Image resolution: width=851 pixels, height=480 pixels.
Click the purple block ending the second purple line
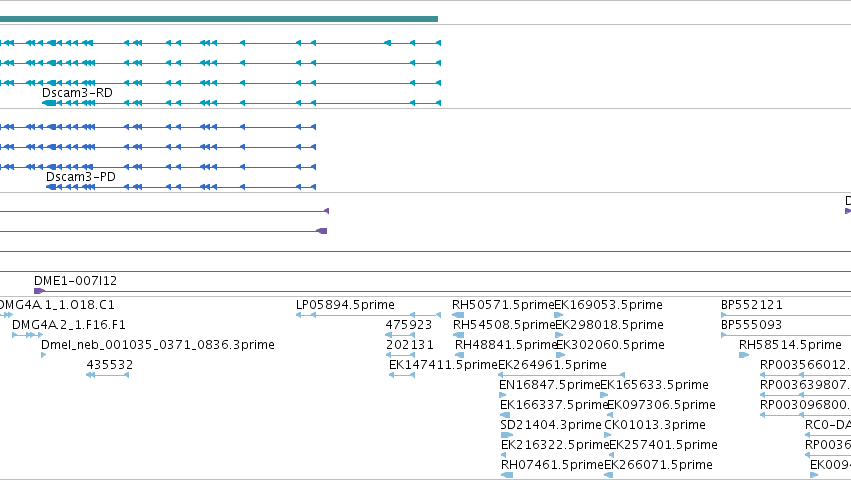tap(322, 231)
